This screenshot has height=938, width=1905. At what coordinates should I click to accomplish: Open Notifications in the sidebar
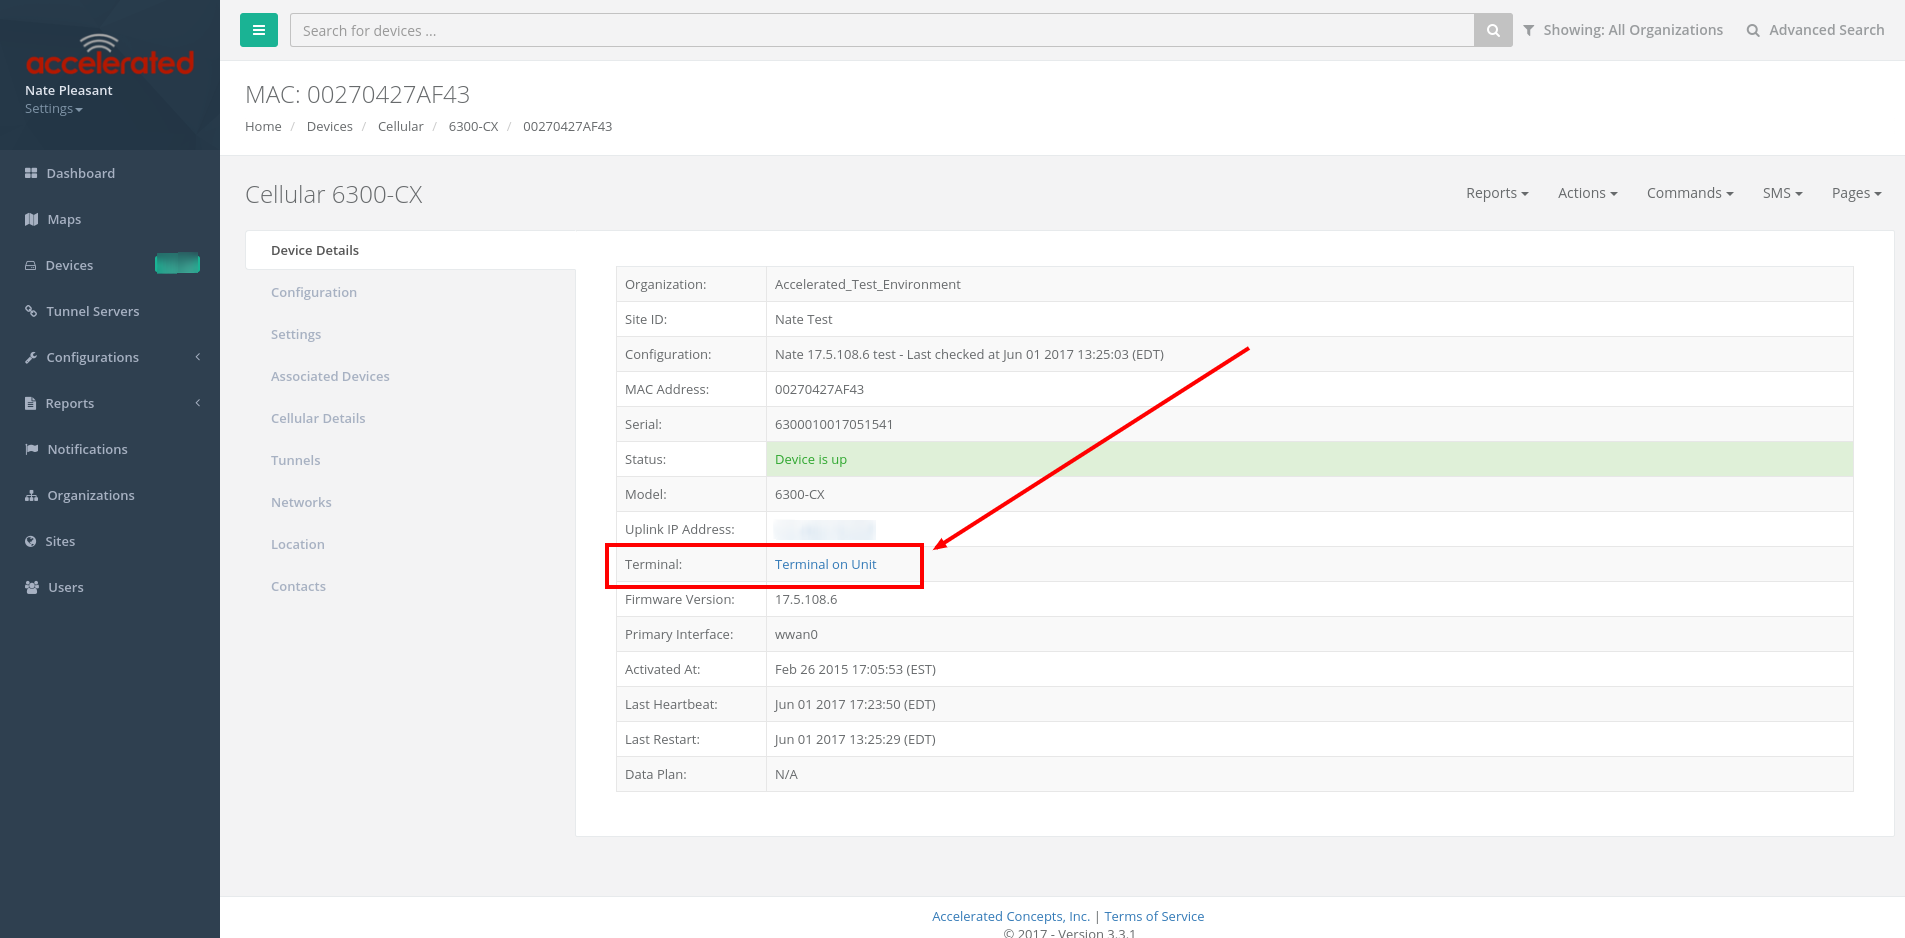click(x=87, y=449)
